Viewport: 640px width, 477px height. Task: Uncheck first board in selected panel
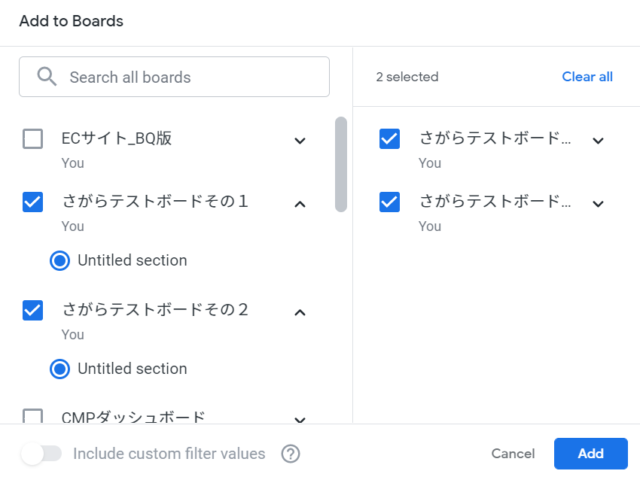389,139
